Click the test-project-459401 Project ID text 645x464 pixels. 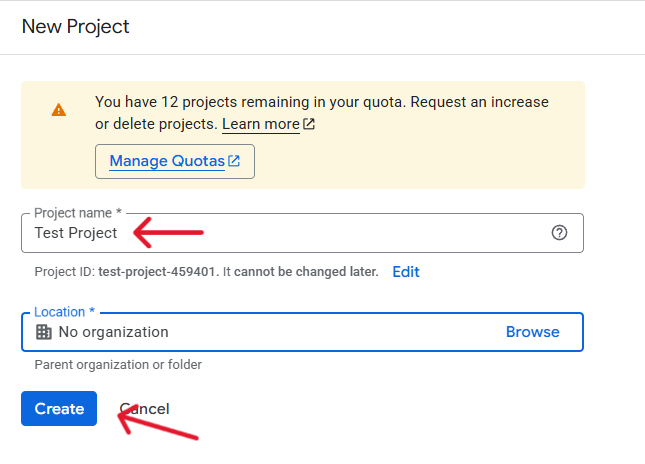[157, 272]
